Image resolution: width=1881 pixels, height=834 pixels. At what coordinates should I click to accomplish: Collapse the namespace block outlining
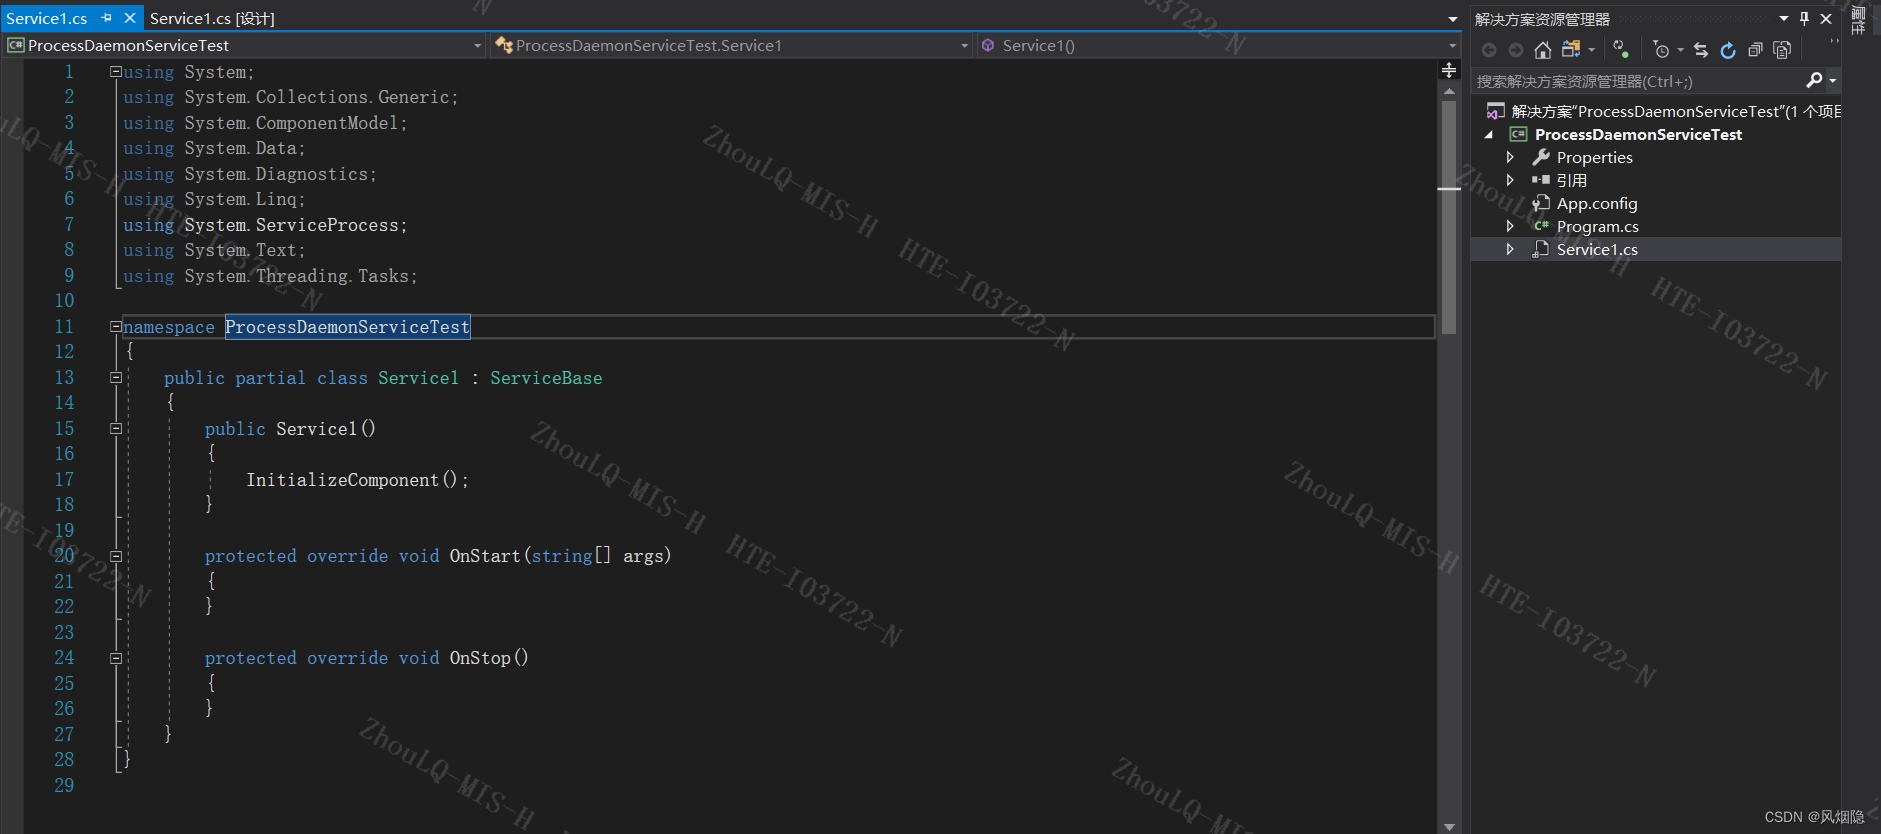click(116, 326)
